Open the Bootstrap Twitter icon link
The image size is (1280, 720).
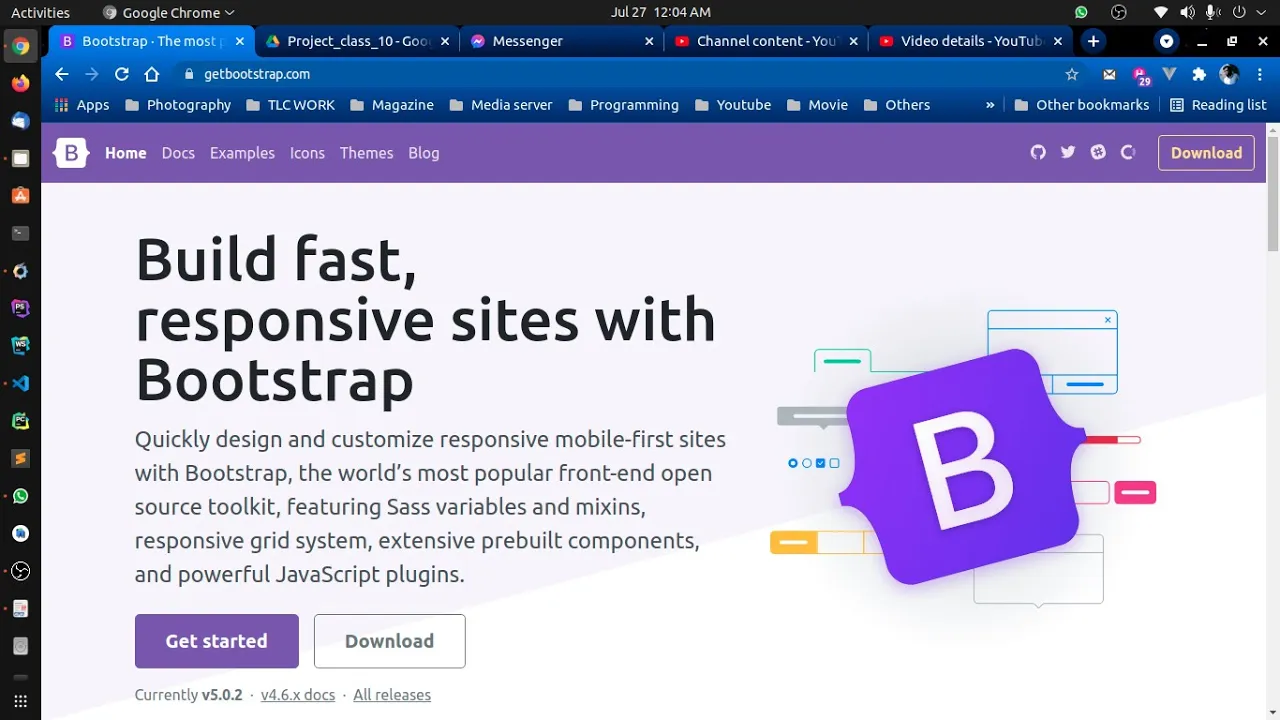(1068, 152)
